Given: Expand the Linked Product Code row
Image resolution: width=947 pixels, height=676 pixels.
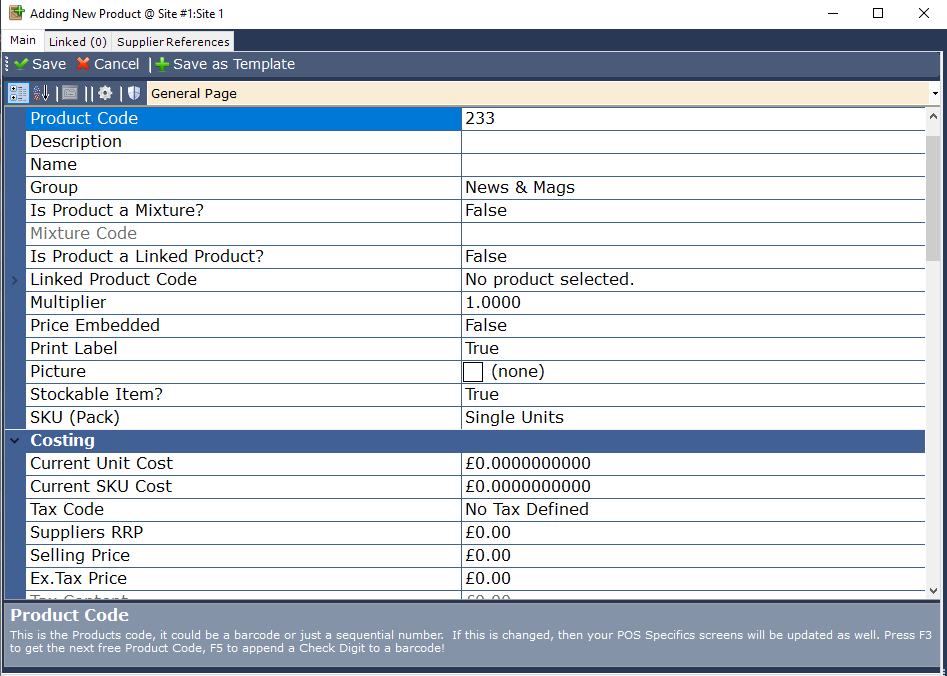Looking at the screenshot, I should (x=15, y=280).
